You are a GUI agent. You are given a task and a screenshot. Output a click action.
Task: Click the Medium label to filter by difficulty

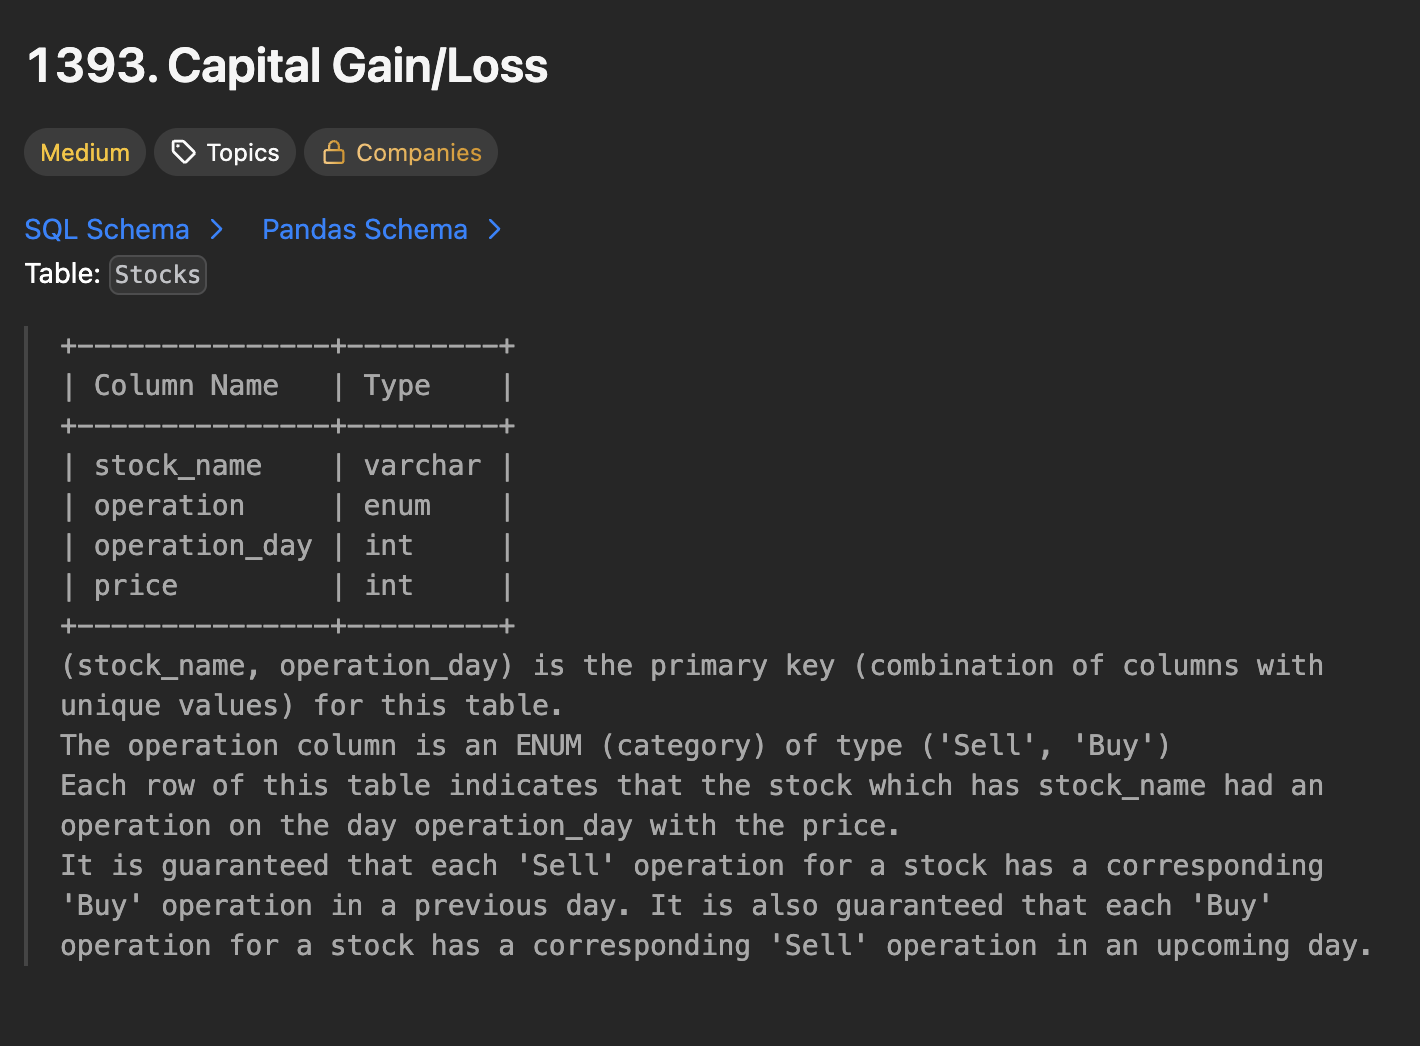click(x=84, y=152)
